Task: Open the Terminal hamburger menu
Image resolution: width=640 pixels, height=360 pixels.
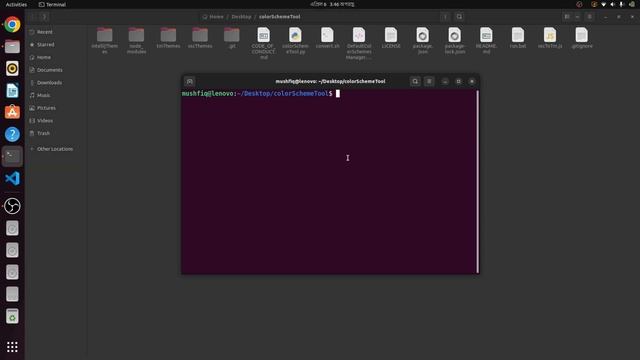Action: coord(429,81)
